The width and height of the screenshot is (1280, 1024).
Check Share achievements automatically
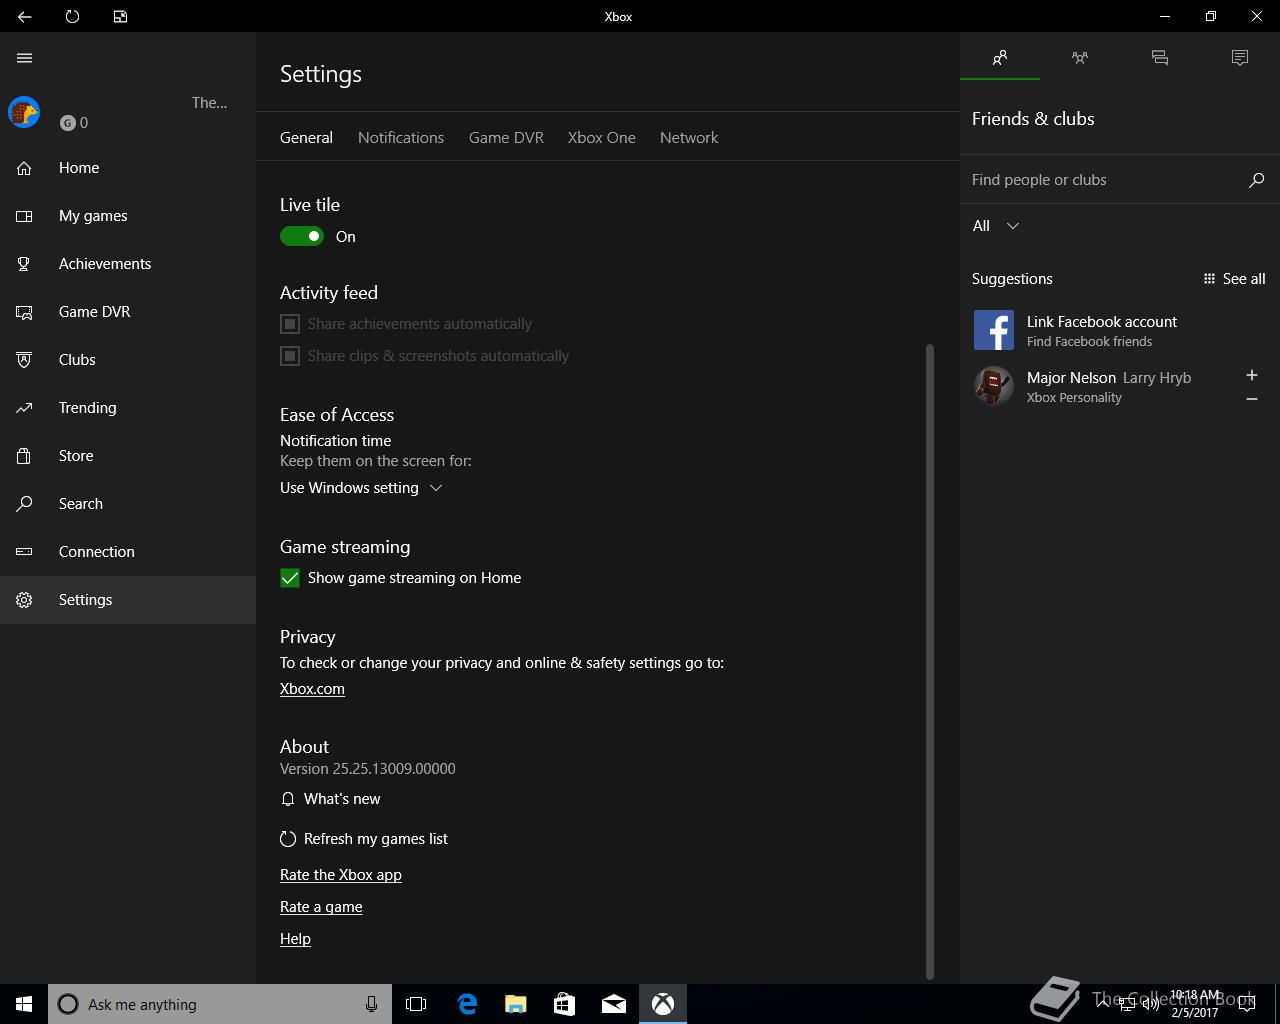(290, 324)
